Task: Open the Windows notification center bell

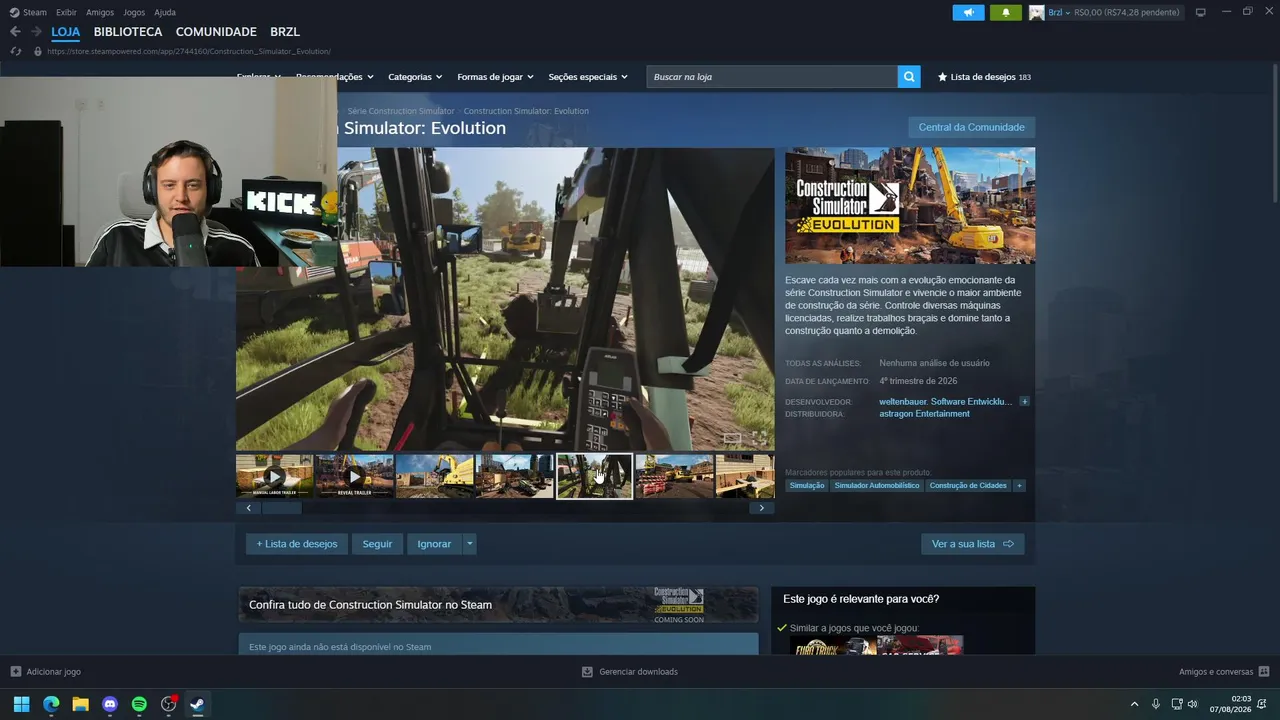Action: 1264,704
